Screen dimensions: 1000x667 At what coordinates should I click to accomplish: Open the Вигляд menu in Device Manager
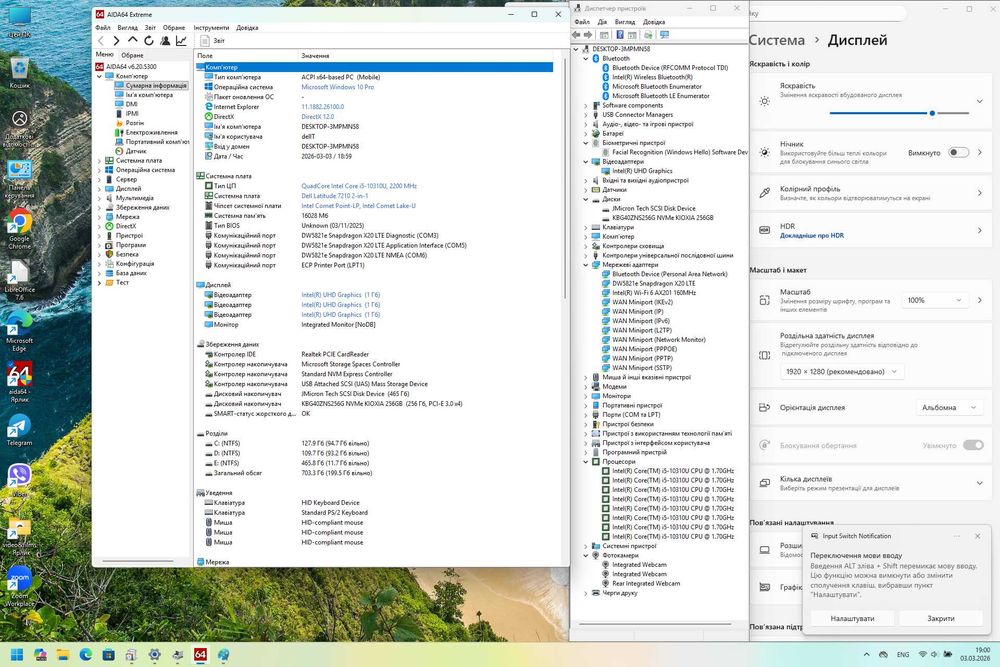[624, 22]
